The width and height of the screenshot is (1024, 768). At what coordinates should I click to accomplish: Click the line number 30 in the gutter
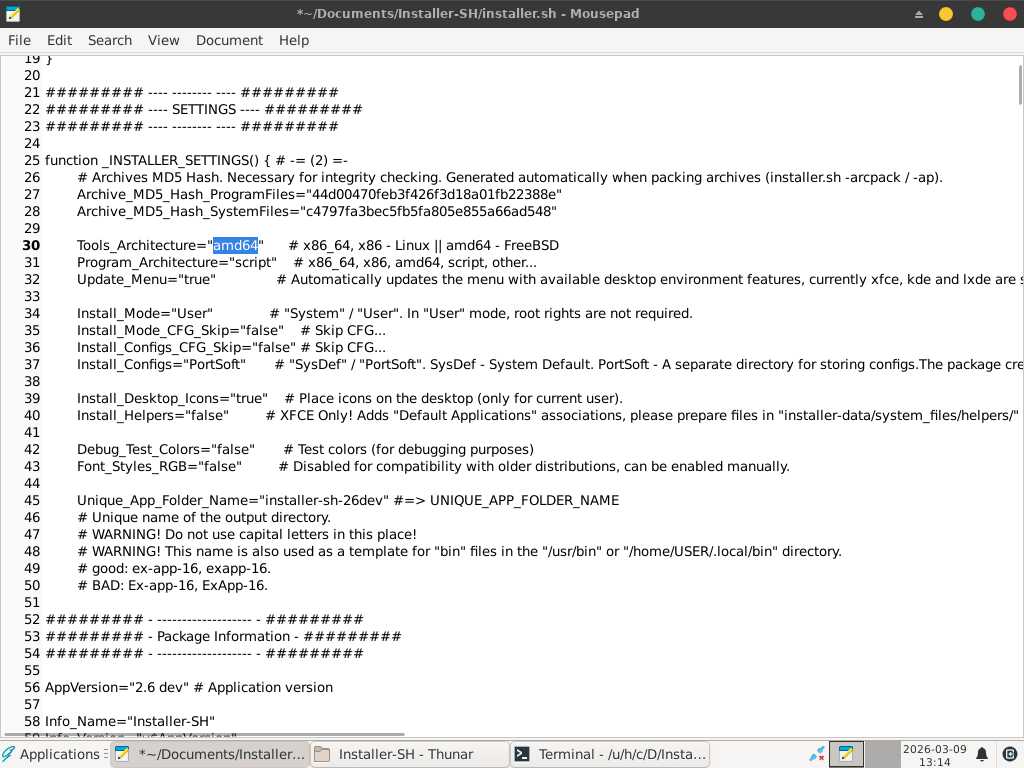tap(31, 246)
